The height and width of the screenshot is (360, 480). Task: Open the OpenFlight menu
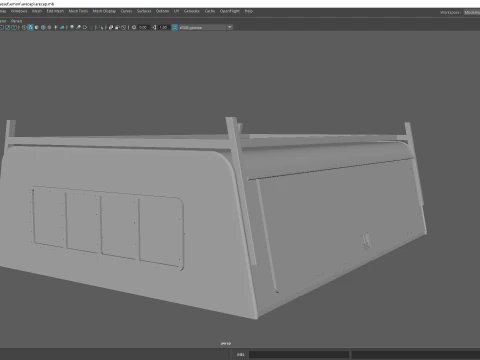[230, 11]
